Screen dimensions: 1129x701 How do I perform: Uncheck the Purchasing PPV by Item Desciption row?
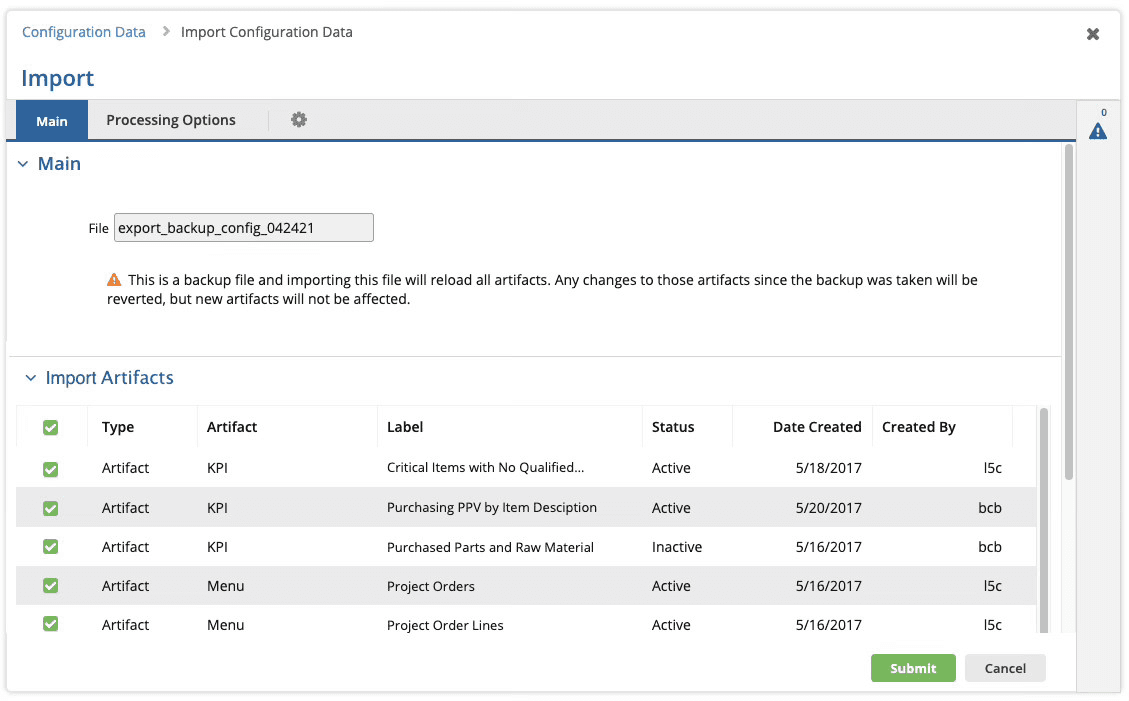tap(50, 508)
